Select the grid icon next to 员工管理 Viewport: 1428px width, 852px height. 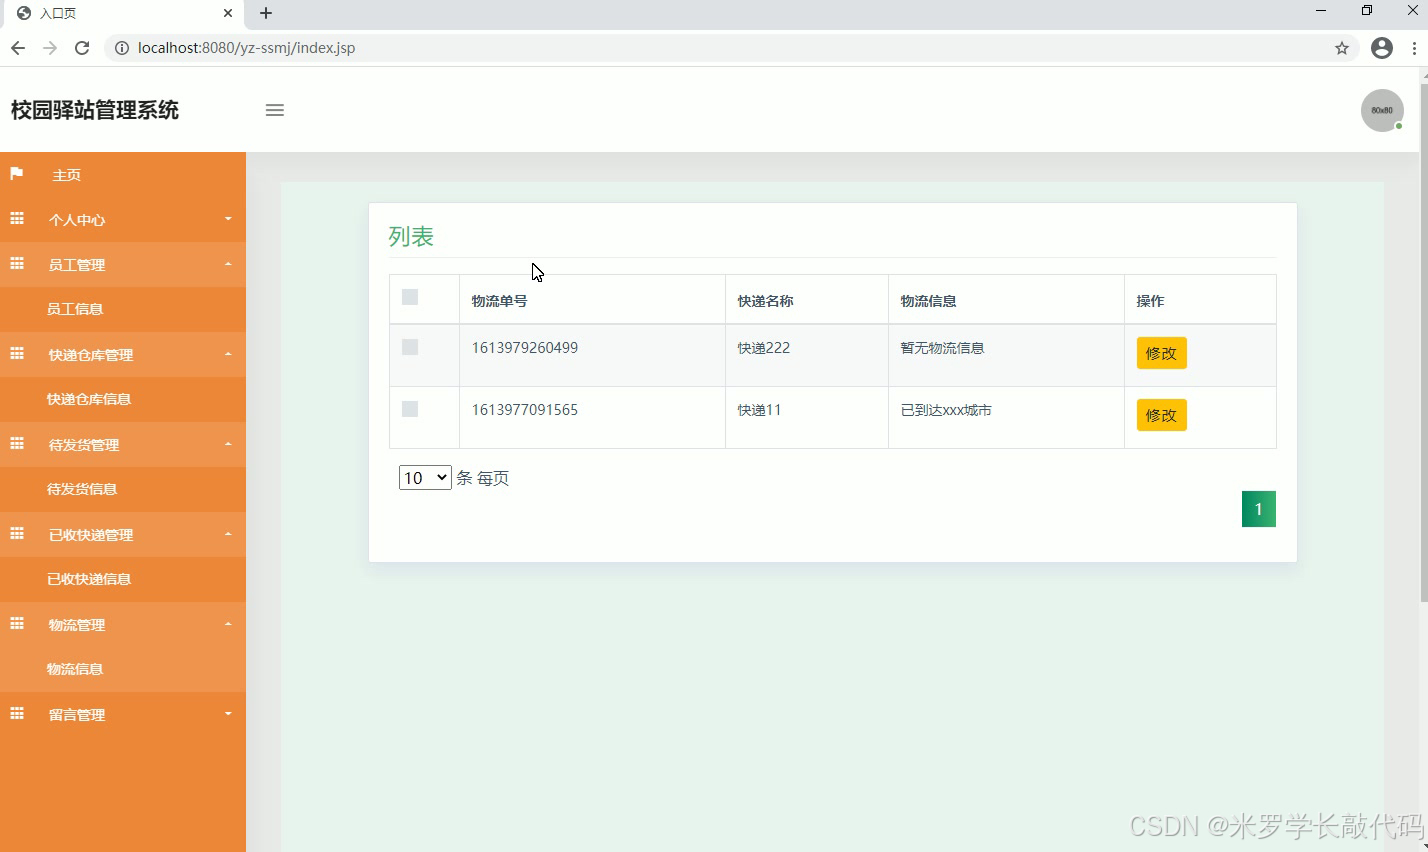(x=16, y=264)
